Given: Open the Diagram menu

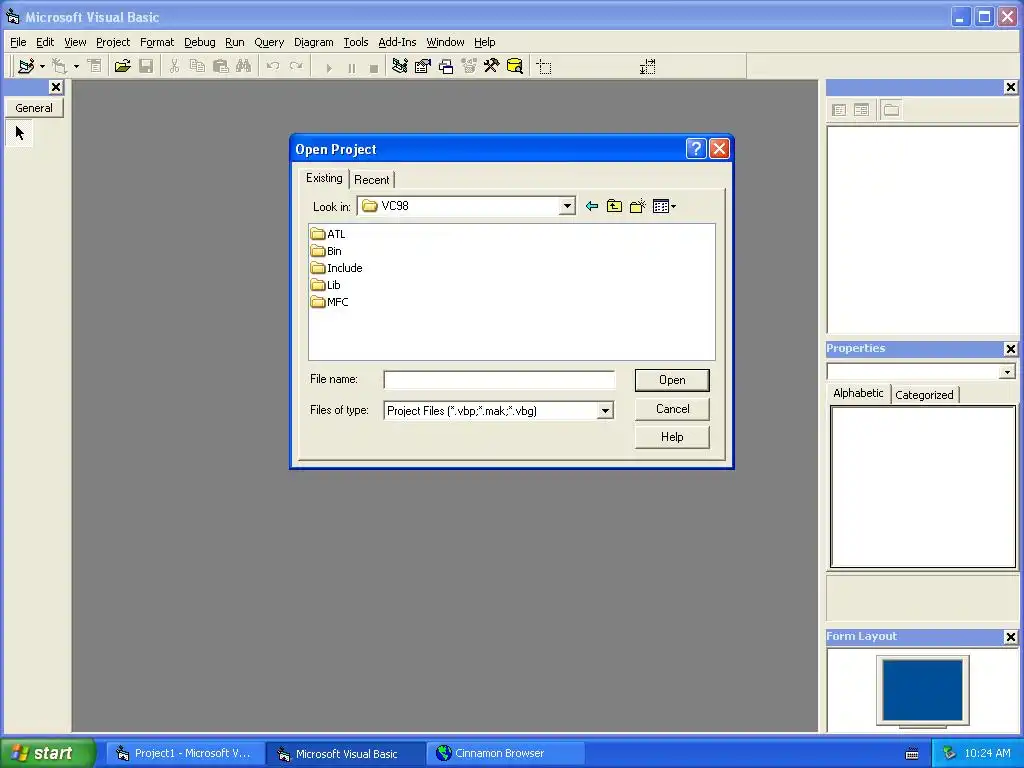Looking at the screenshot, I should pyautogui.click(x=313, y=42).
